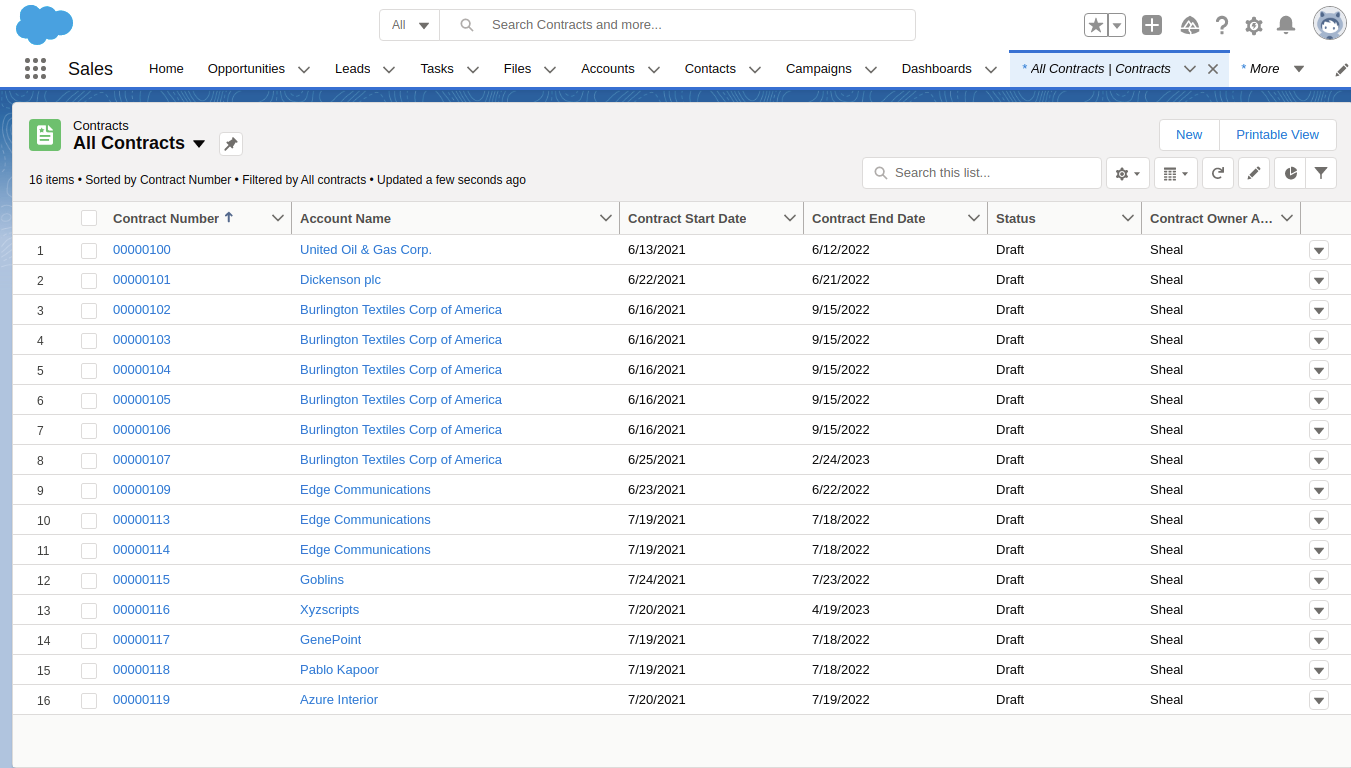
Task: Show the charts panel icon
Action: (x=1290, y=173)
